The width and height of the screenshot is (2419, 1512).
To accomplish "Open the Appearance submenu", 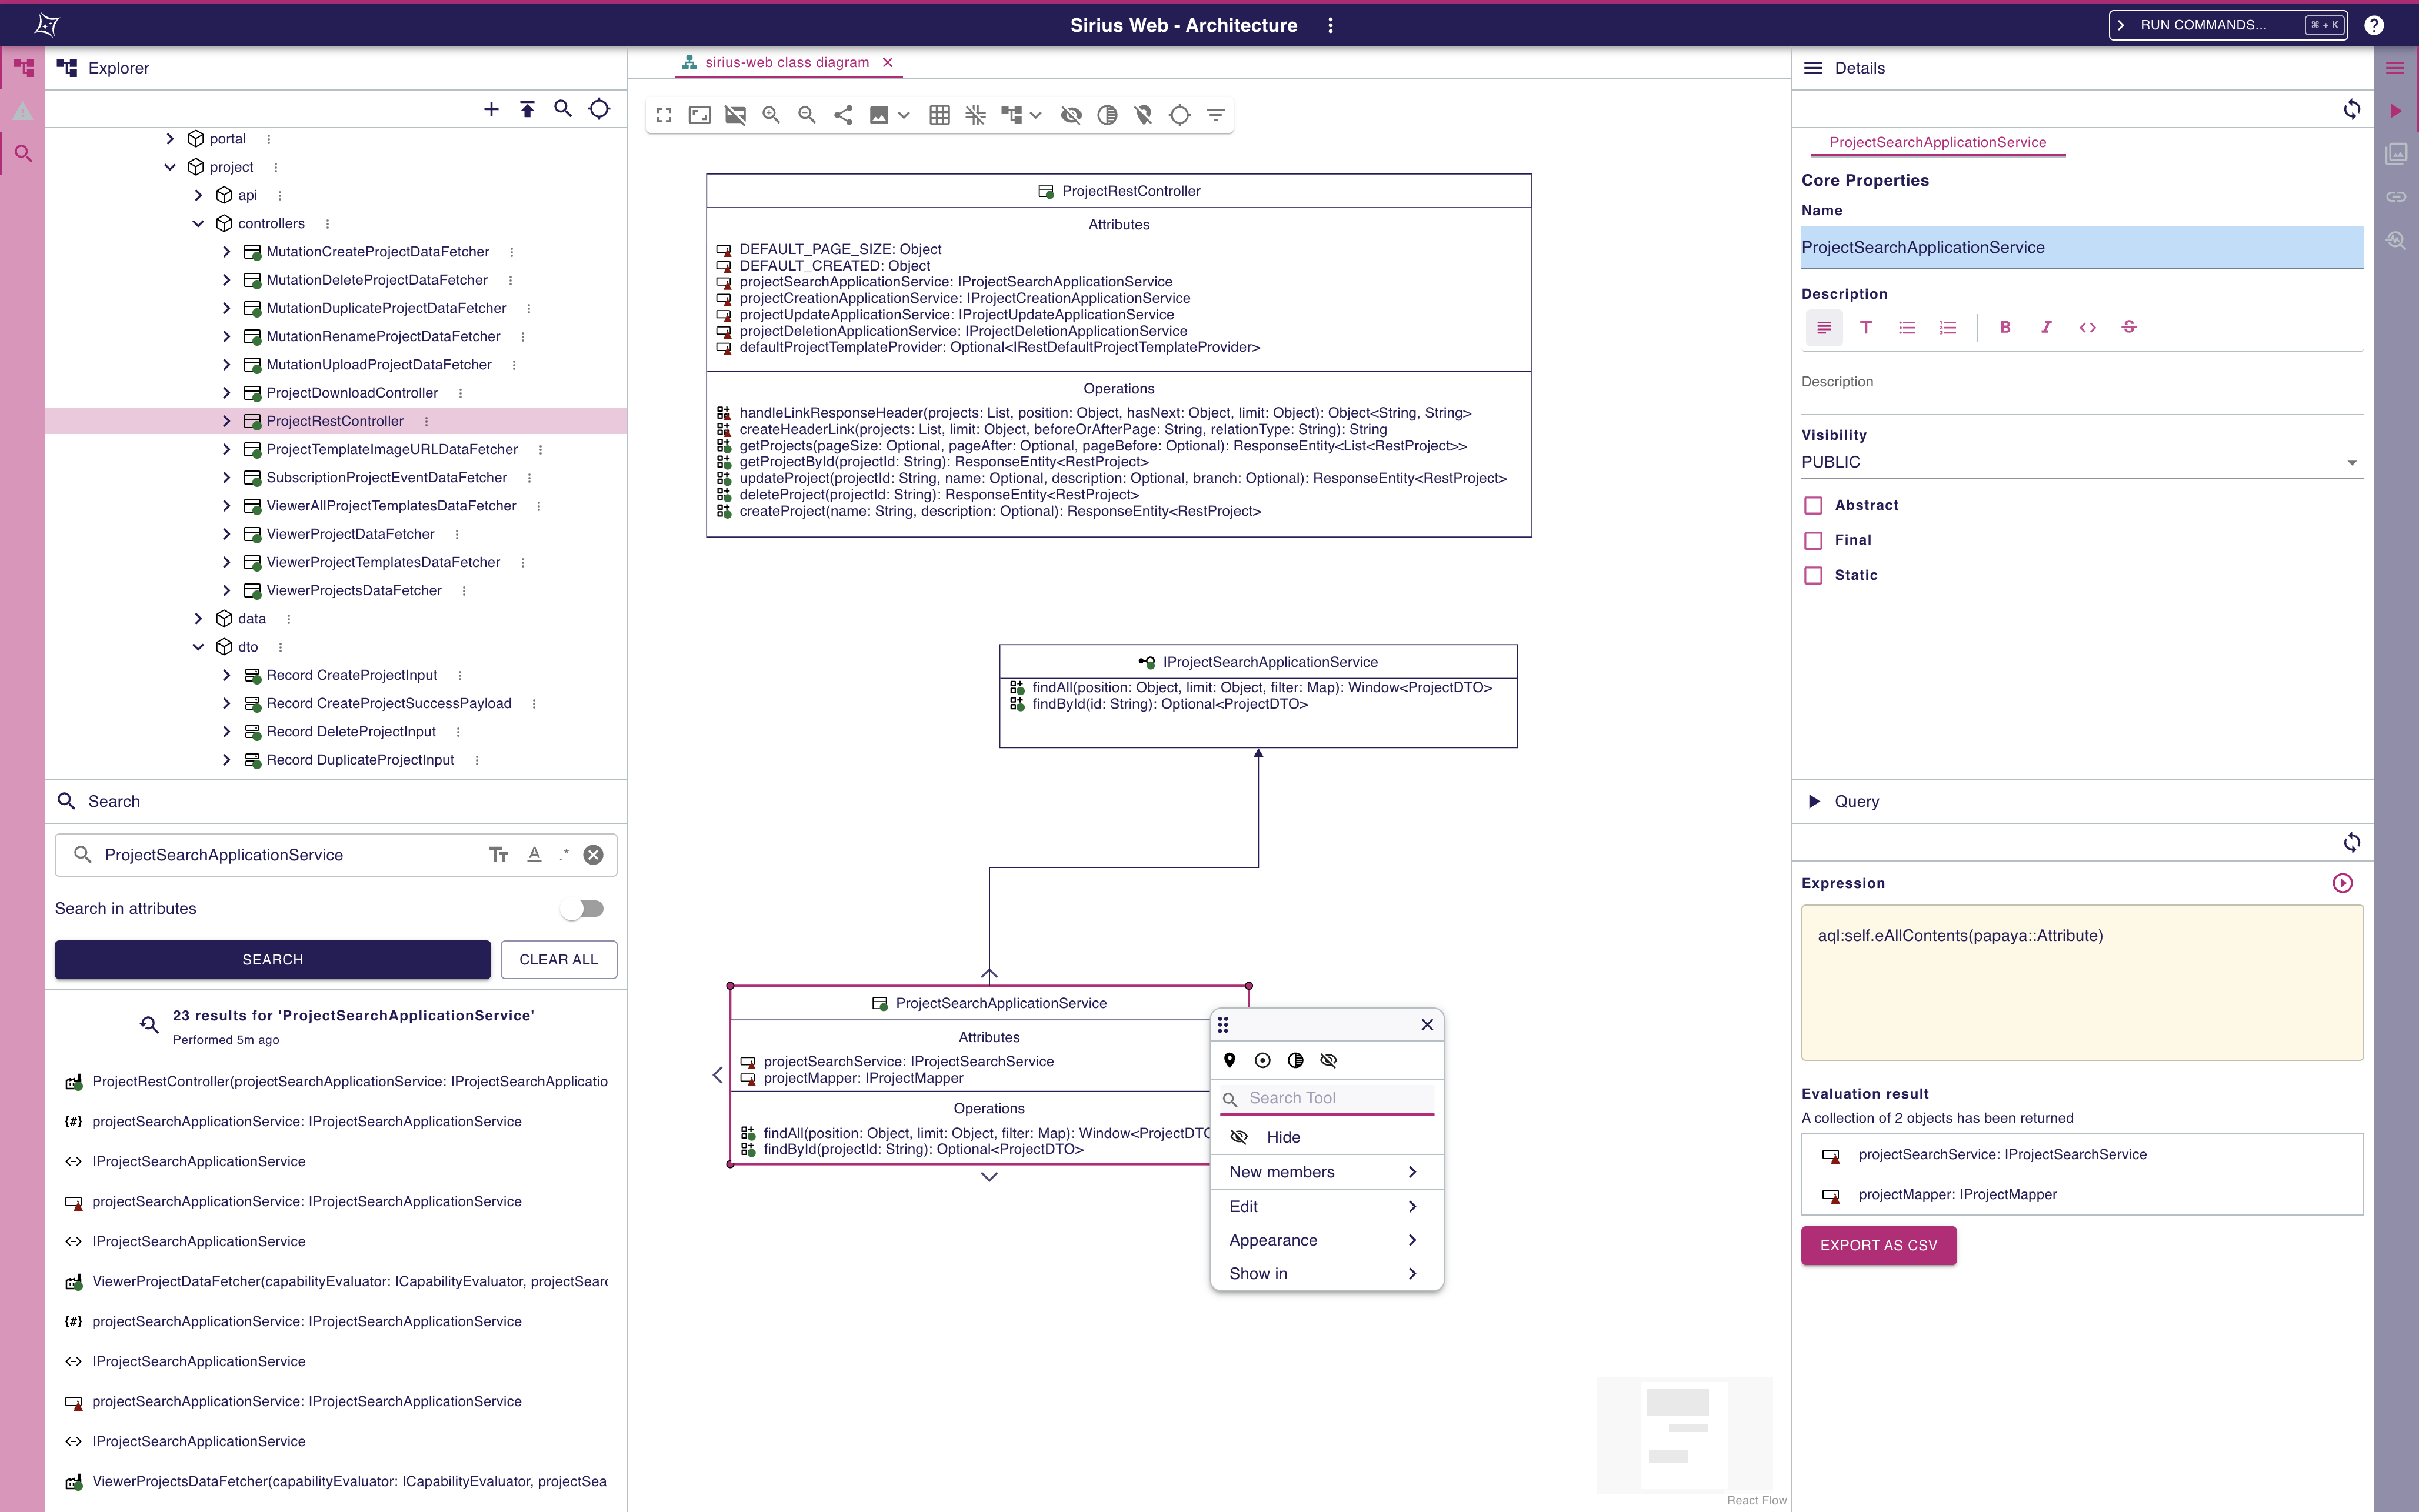I will pos(1326,1240).
